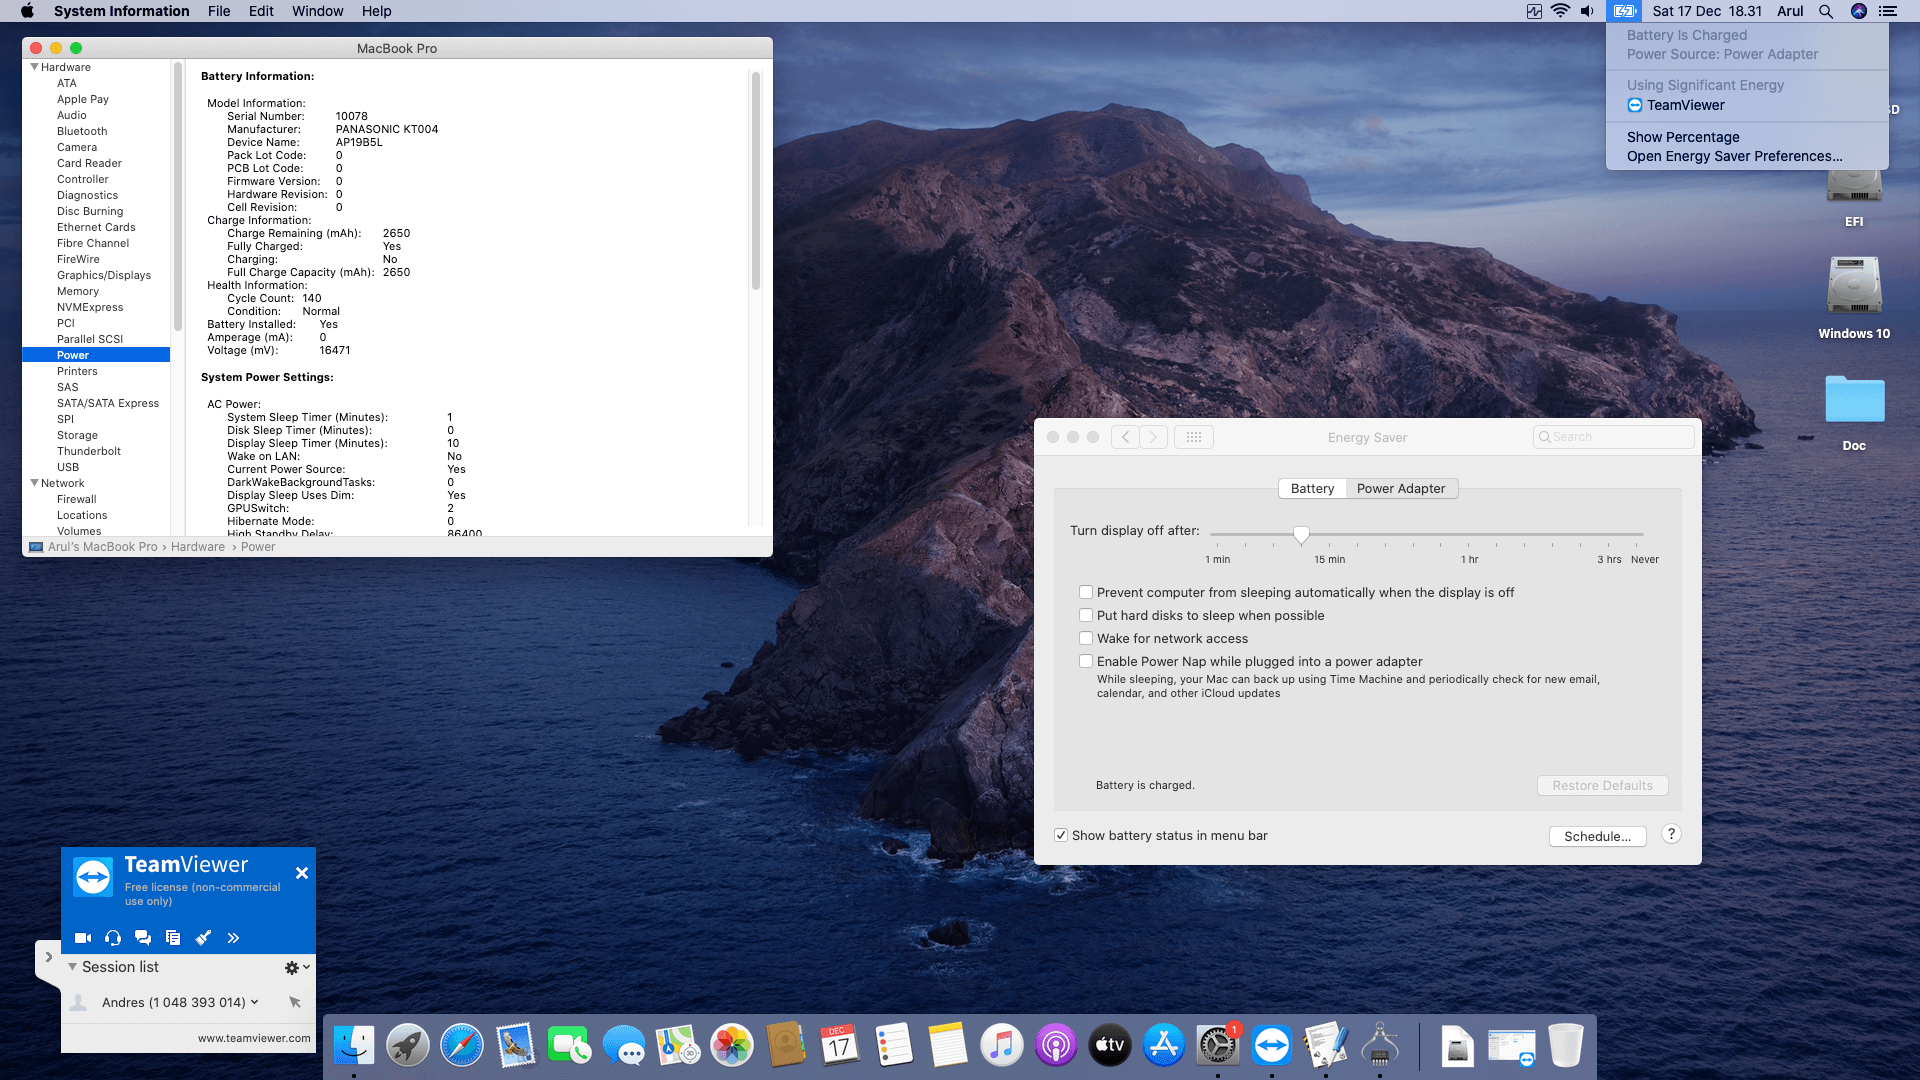The width and height of the screenshot is (1920, 1080).
Task: Uncheck Show battery status in menu bar
Action: tap(1061, 835)
